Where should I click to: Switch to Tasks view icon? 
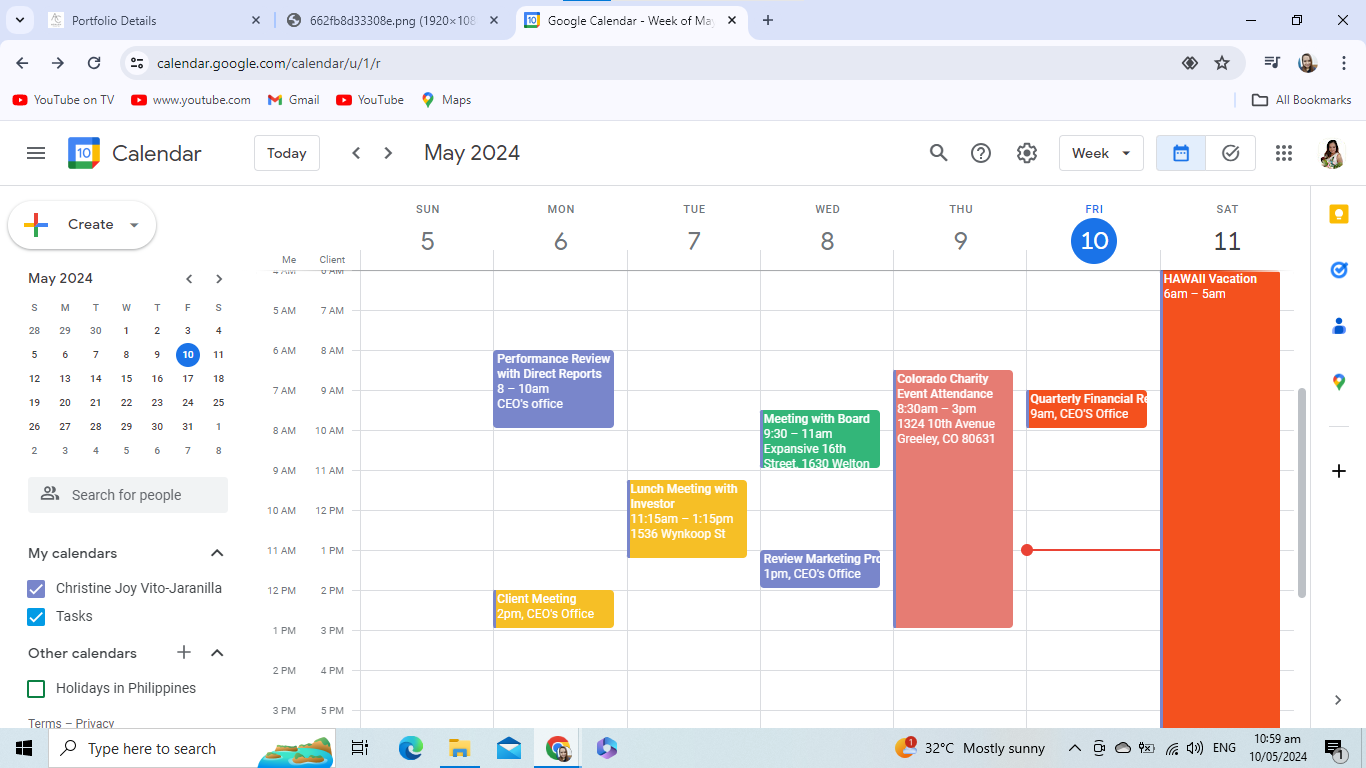click(x=1231, y=153)
